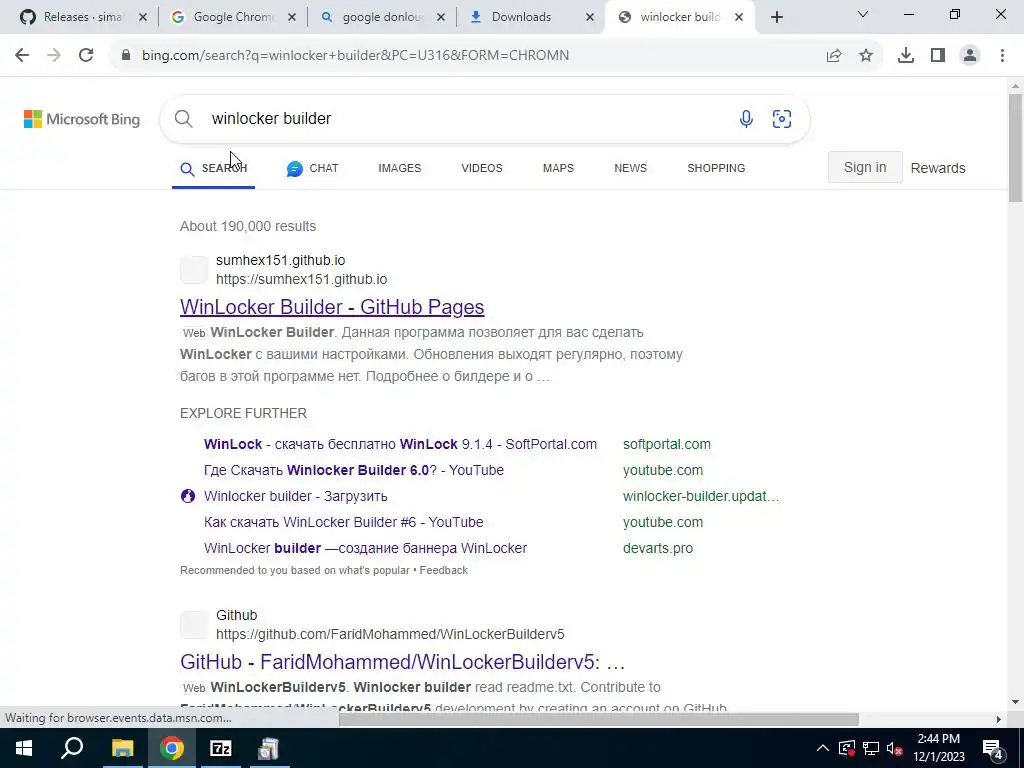
Task: Select the SHOPPING search tab
Action: (x=716, y=168)
